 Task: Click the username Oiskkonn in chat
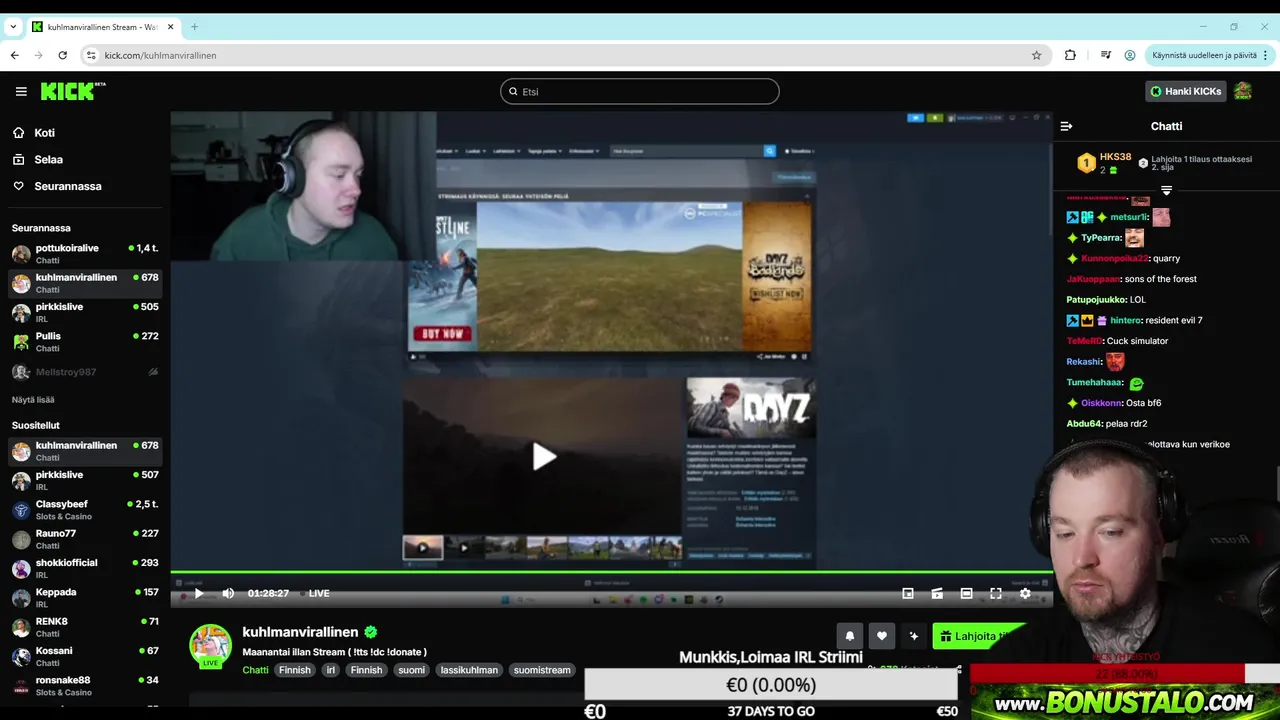click(x=1103, y=403)
